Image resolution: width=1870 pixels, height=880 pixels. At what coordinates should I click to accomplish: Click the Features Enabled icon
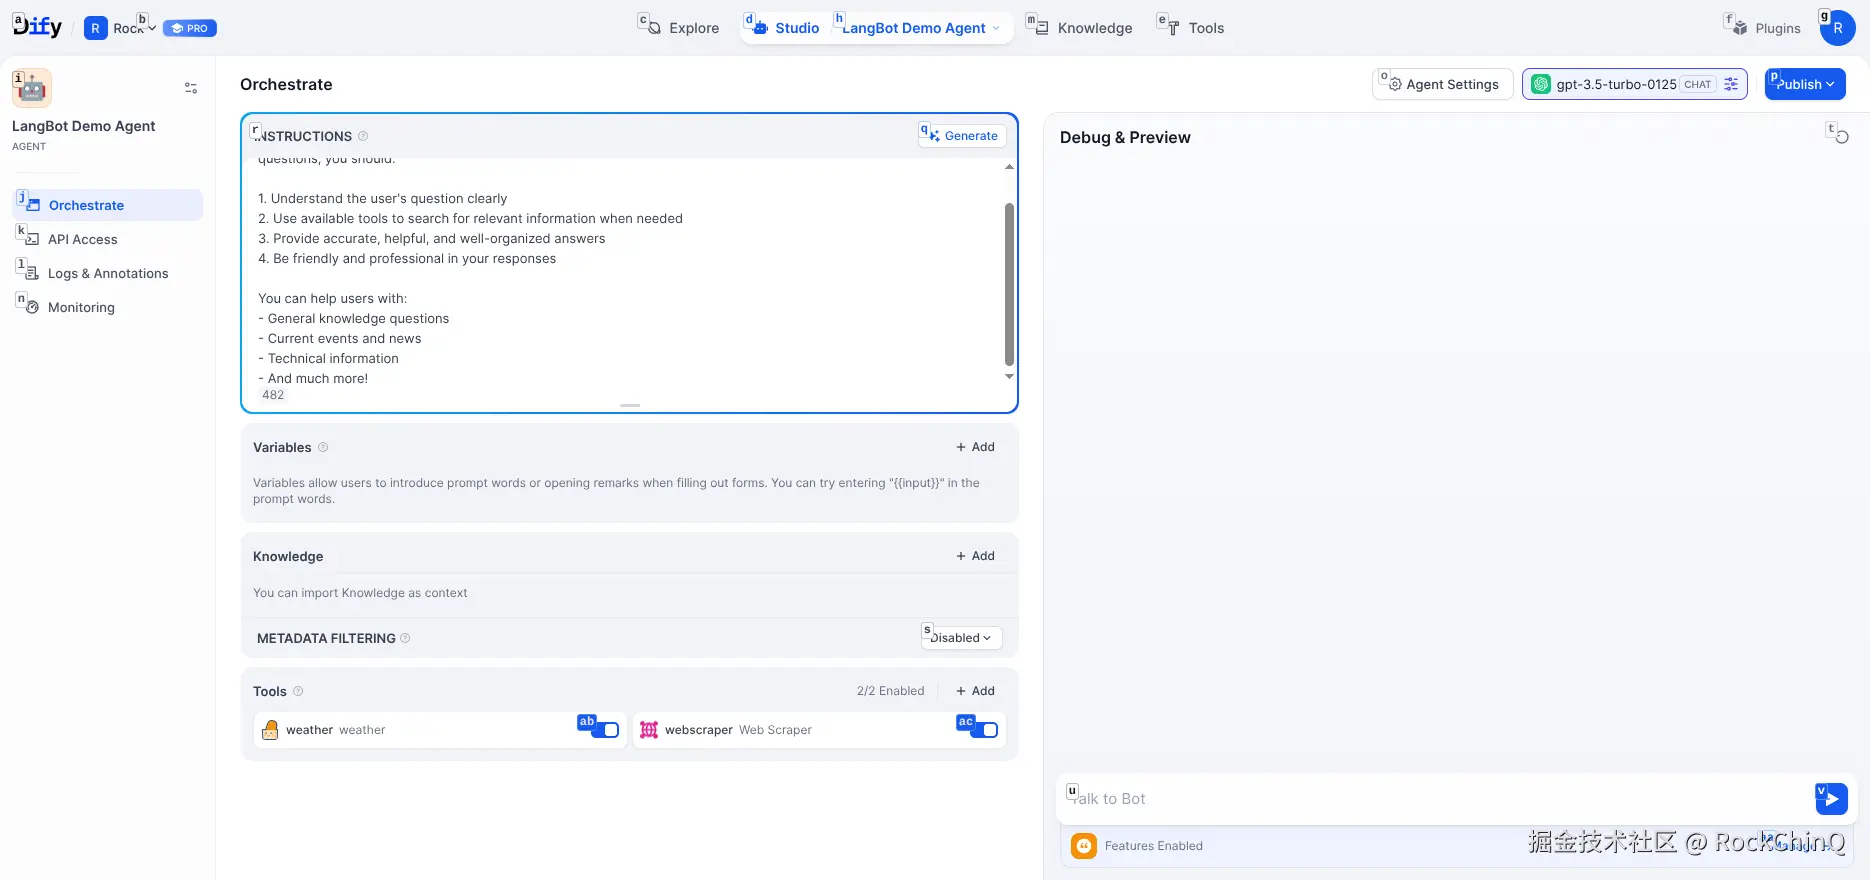1084,846
